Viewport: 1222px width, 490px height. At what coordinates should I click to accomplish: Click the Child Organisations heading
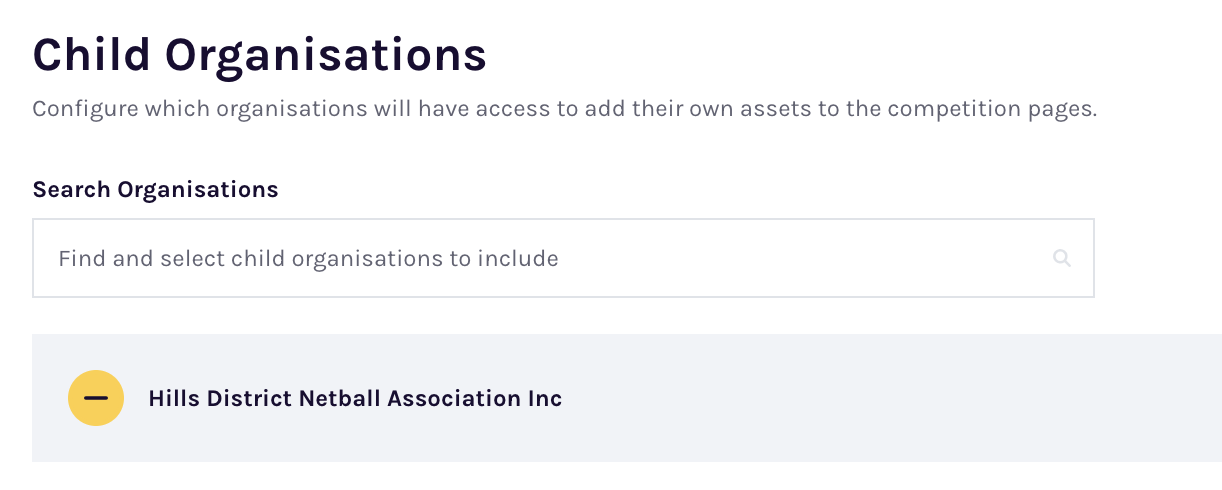tap(260, 56)
